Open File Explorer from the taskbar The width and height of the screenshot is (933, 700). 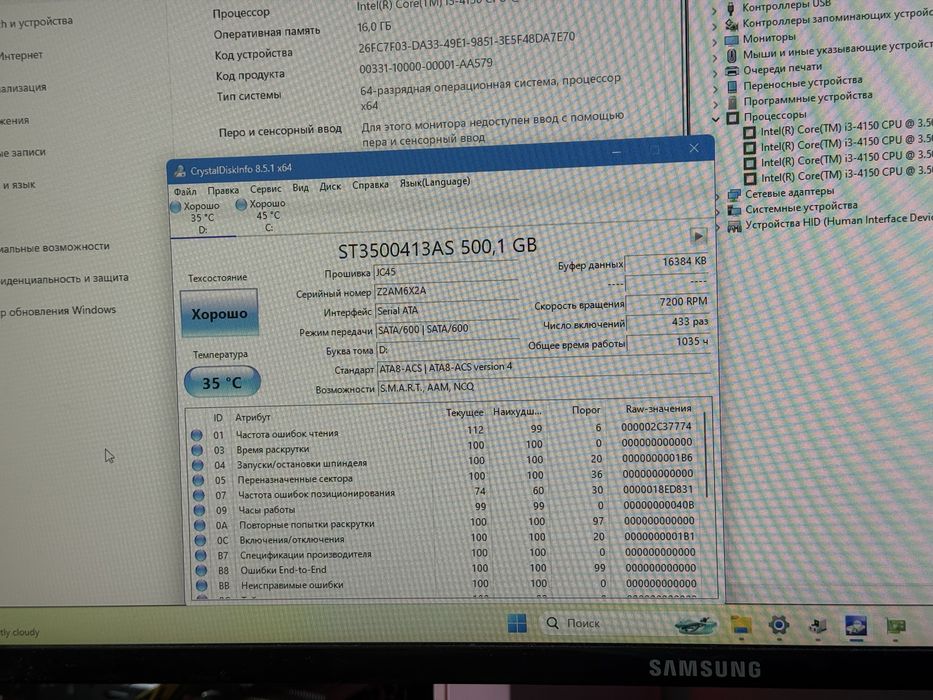pyautogui.click(x=741, y=625)
